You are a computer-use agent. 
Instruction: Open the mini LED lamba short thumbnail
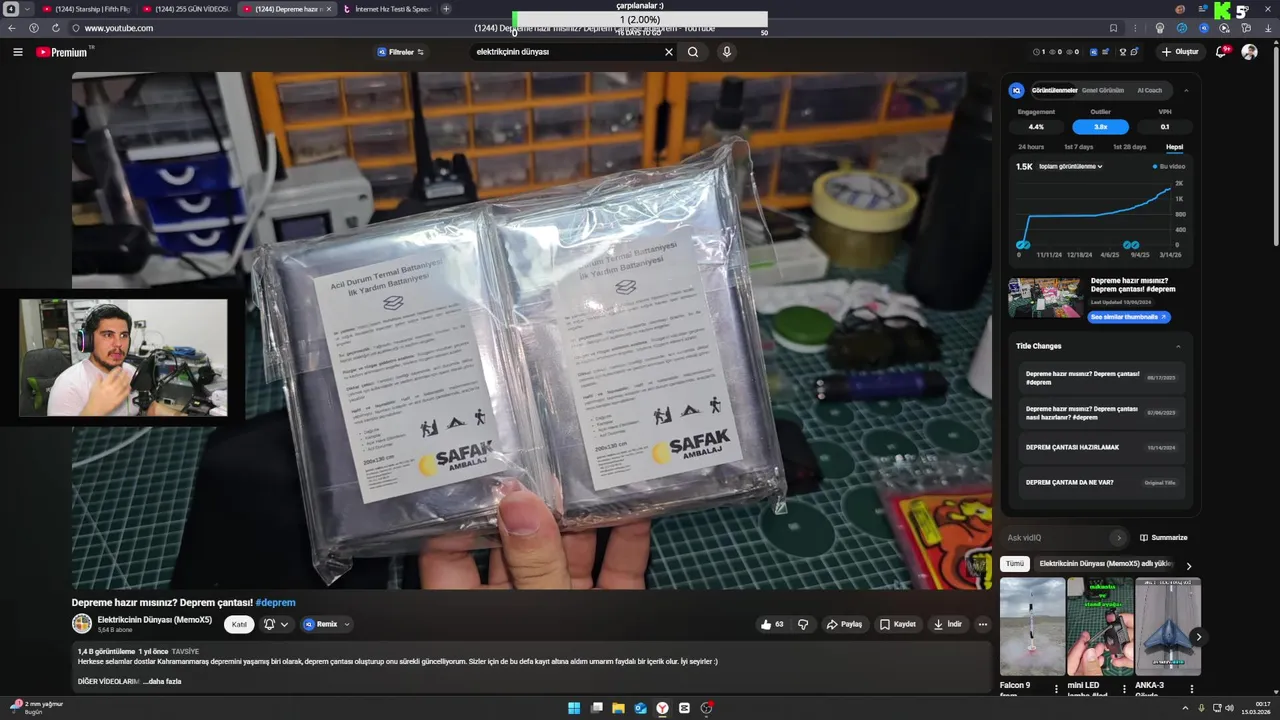(x=1100, y=627)
